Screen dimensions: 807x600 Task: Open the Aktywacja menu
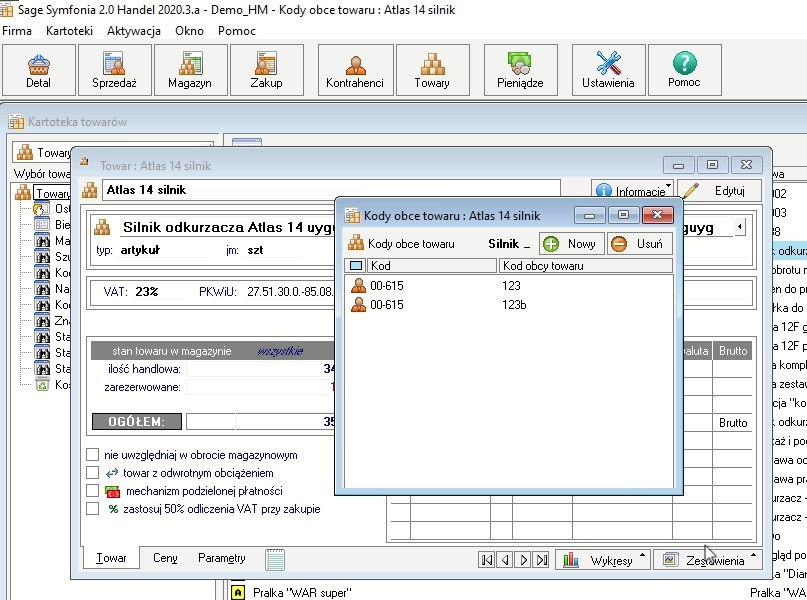pos(134,31)
